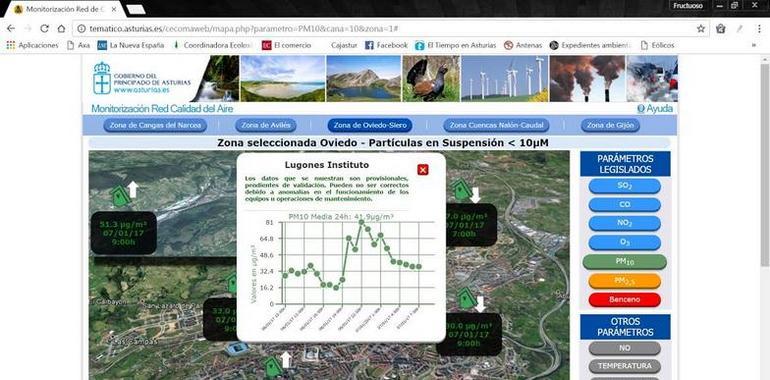Click the 30.0 µg/m³ station reading box
The width and height of the screenshot is (770, 380).
(x=469, y=334)
